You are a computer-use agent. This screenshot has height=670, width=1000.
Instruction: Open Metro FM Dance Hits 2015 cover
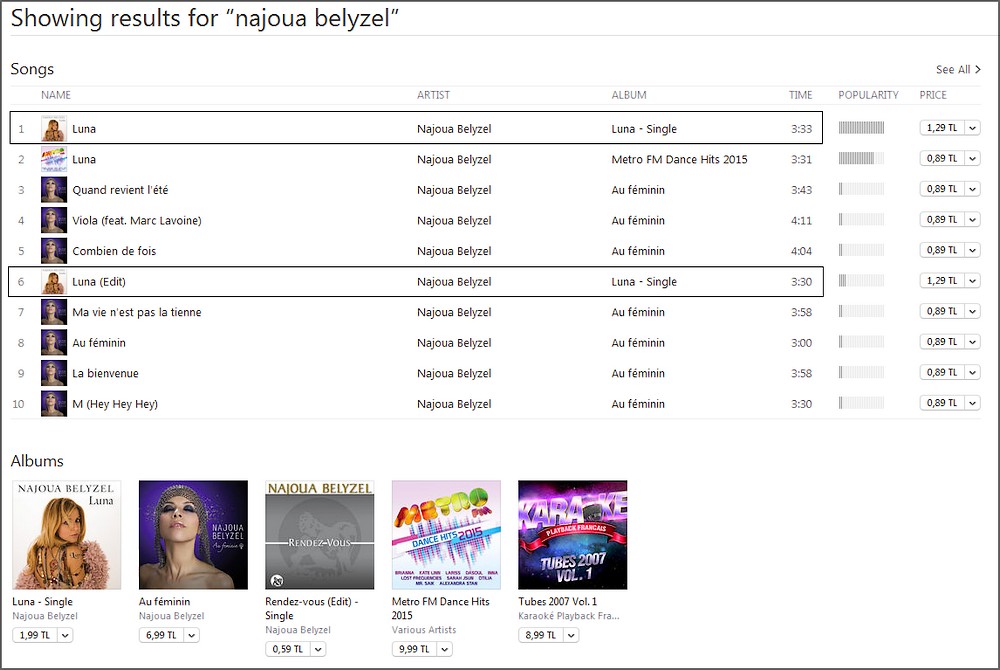(446, 535)
